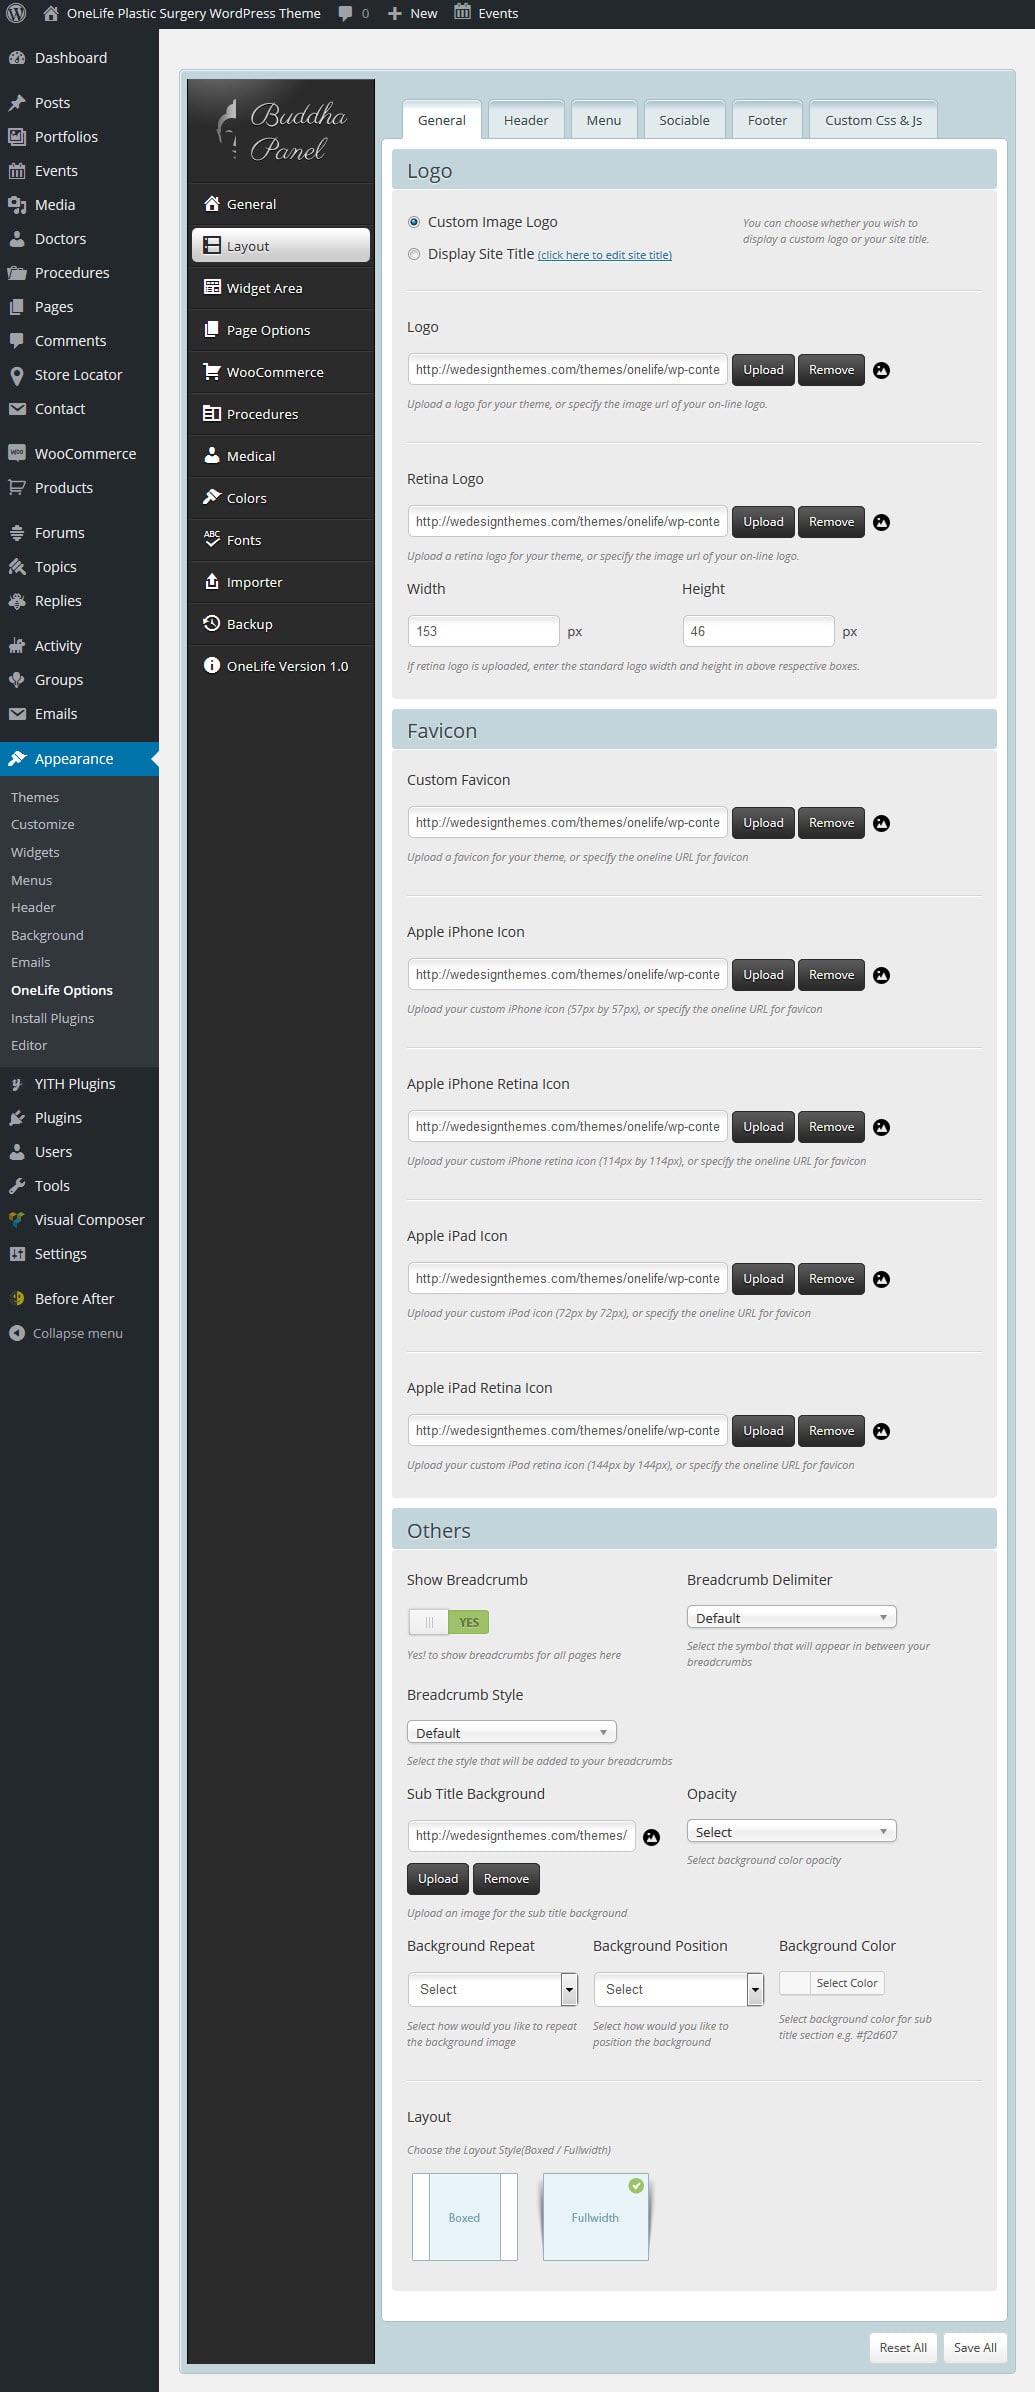Expand the Breadcrumb Style dropdown
This screenshot has height=2392, width=1035.
pyautogui.click(x=511, y=1732)
